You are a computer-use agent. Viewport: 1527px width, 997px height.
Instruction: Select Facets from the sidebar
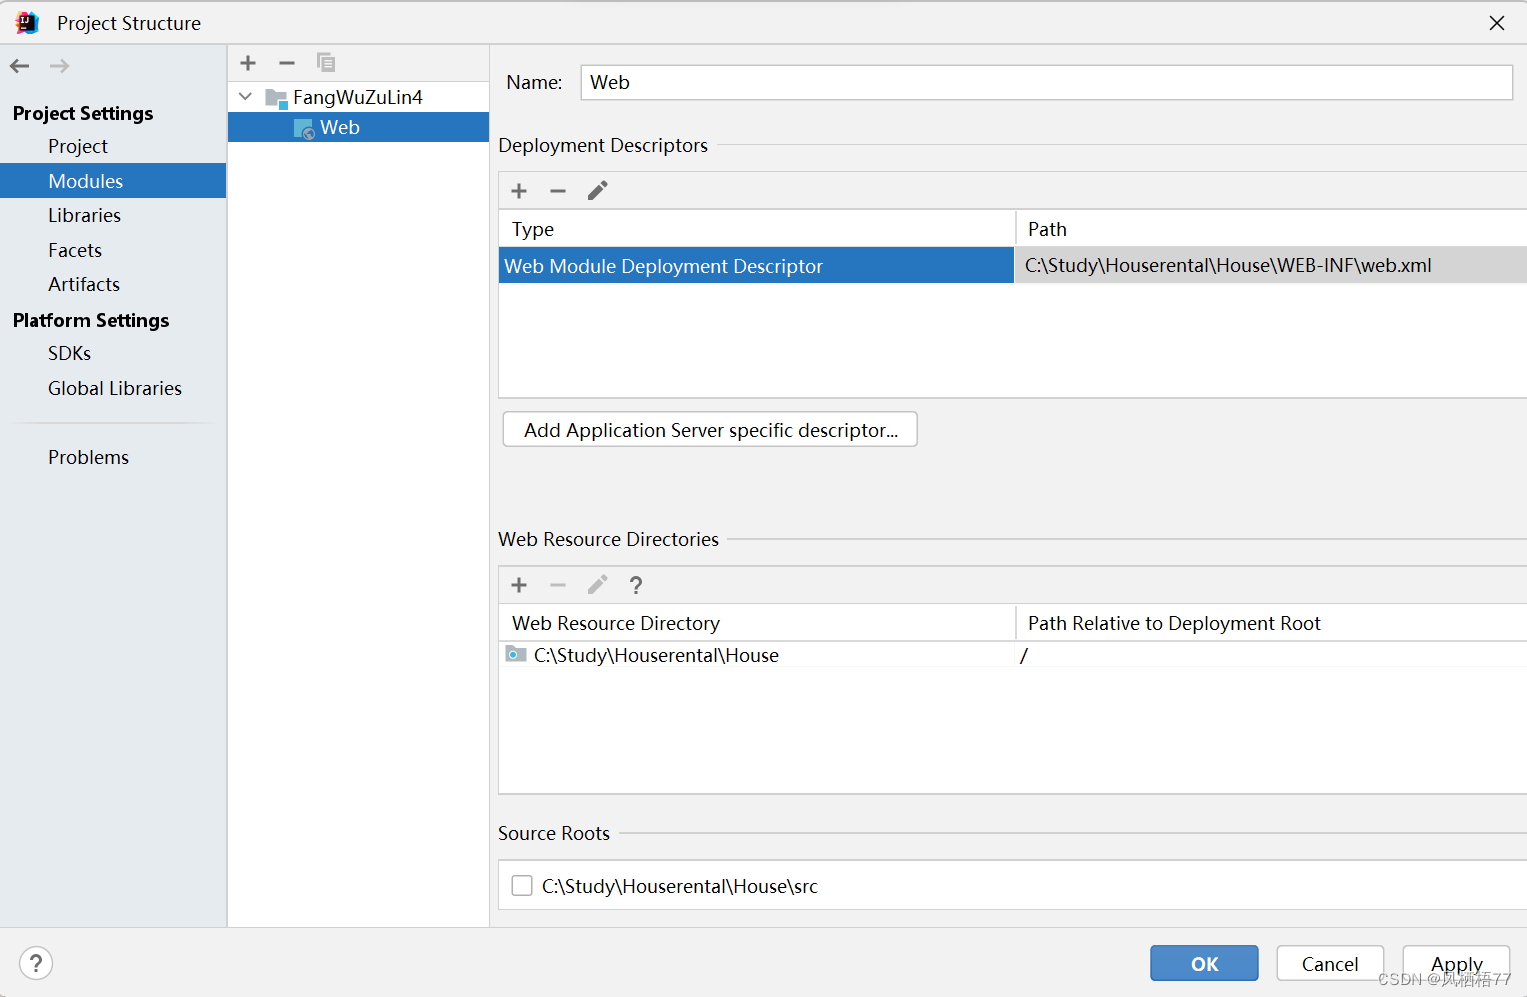point(74,250)
